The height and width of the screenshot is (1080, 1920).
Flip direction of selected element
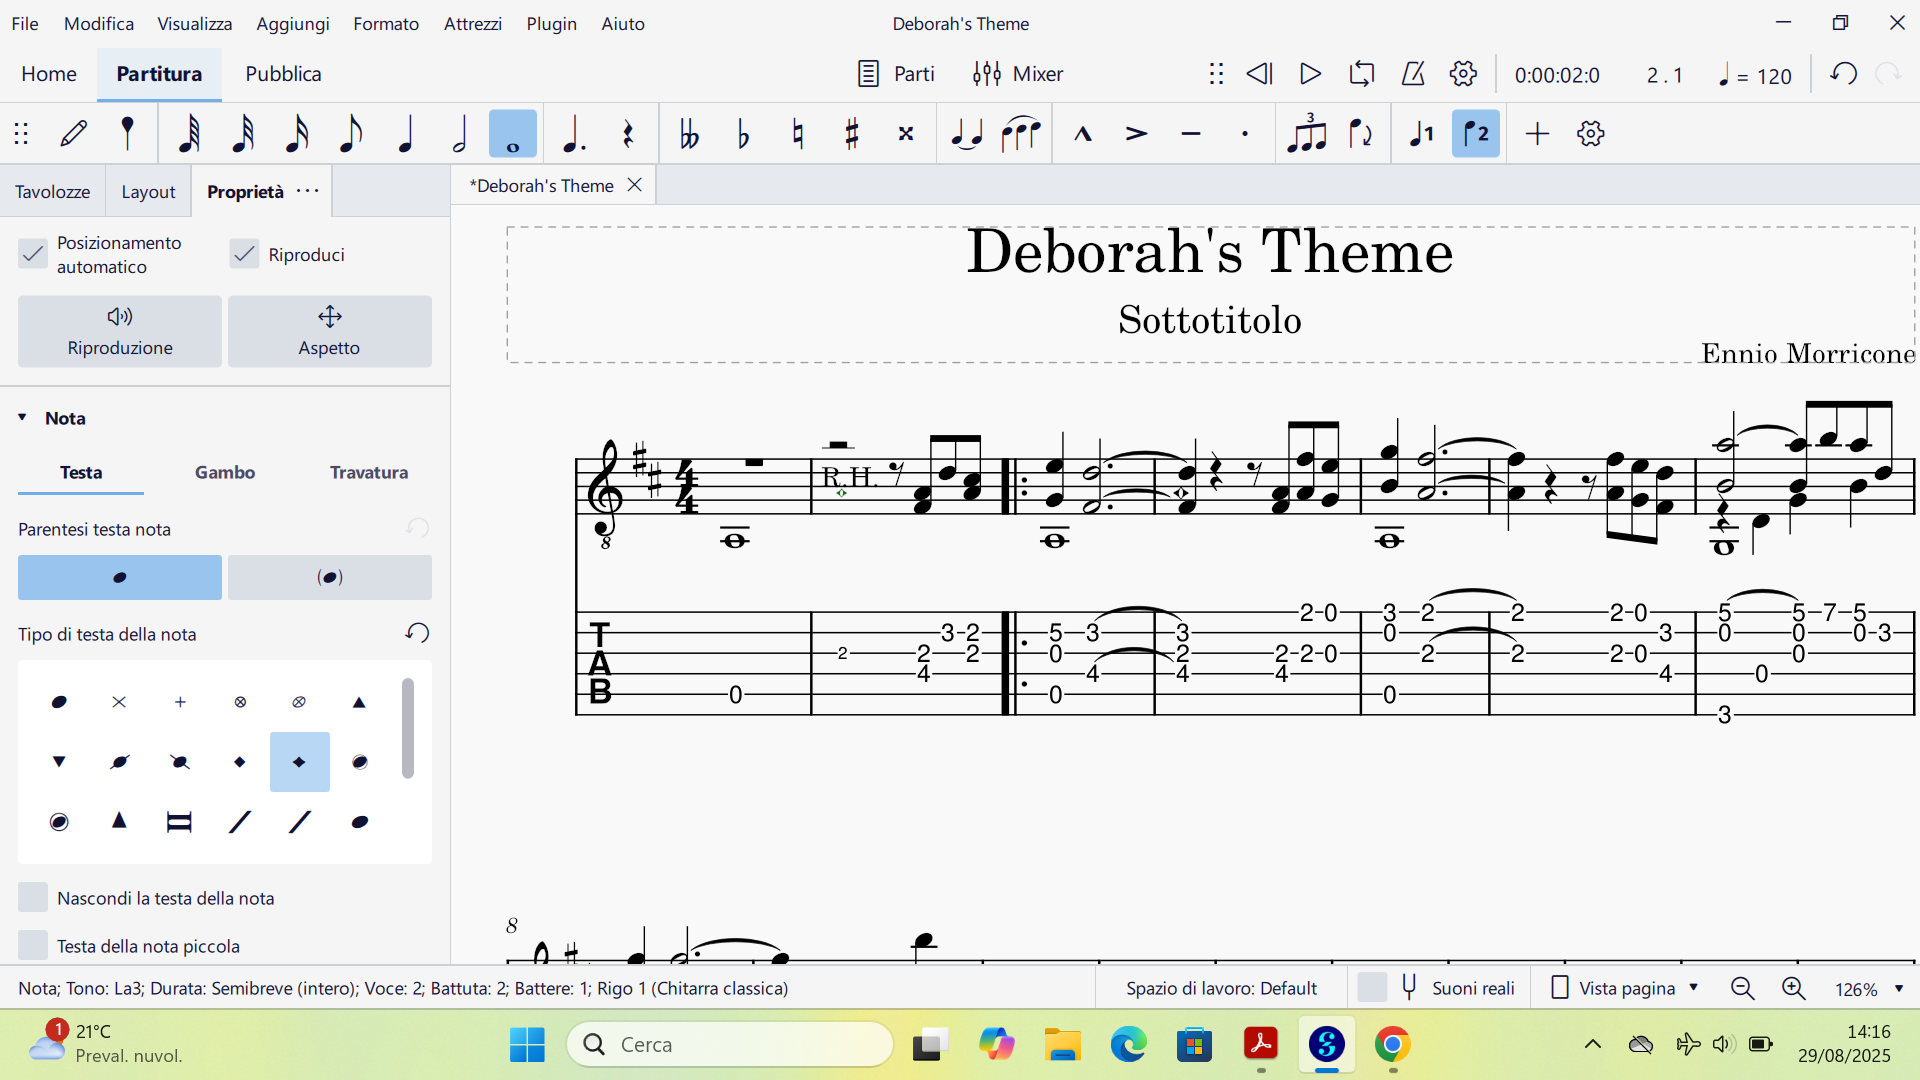pos(1361,133)
